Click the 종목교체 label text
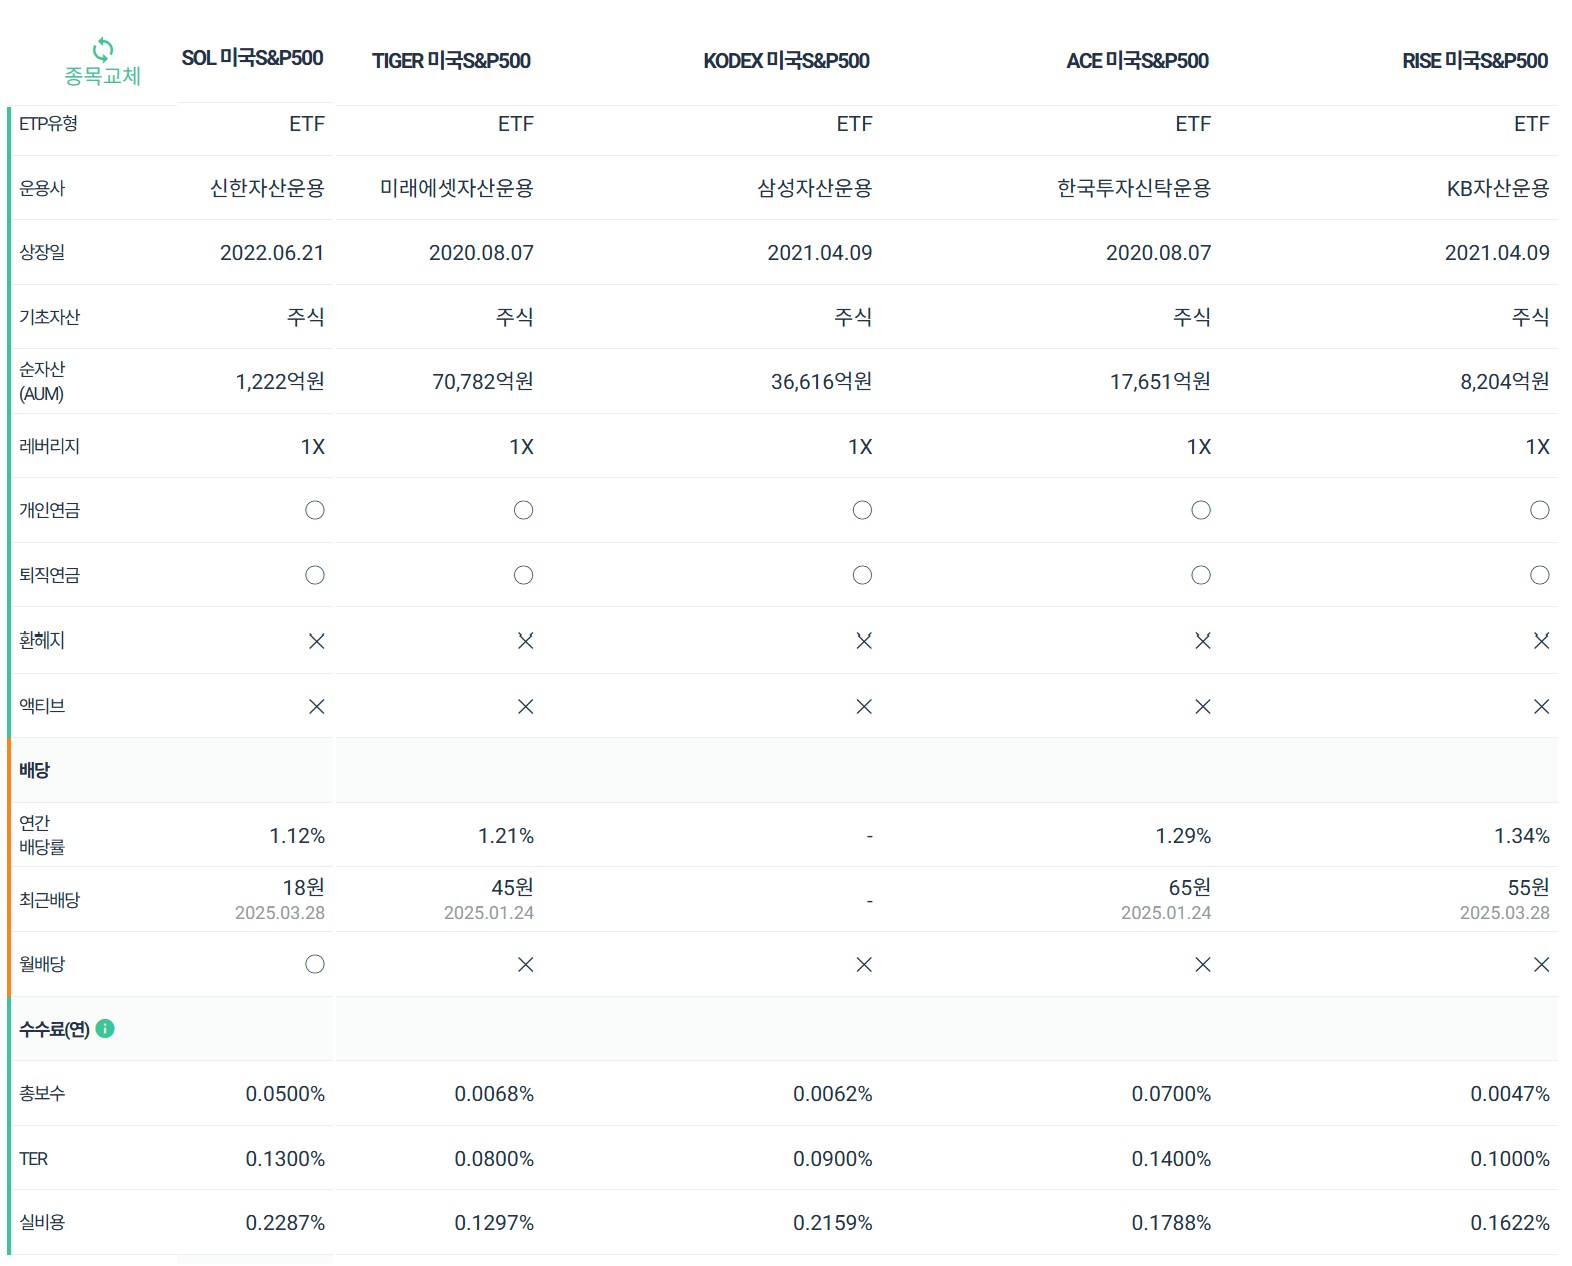This screenshot has height=1266, width=1572. point(103,76)
